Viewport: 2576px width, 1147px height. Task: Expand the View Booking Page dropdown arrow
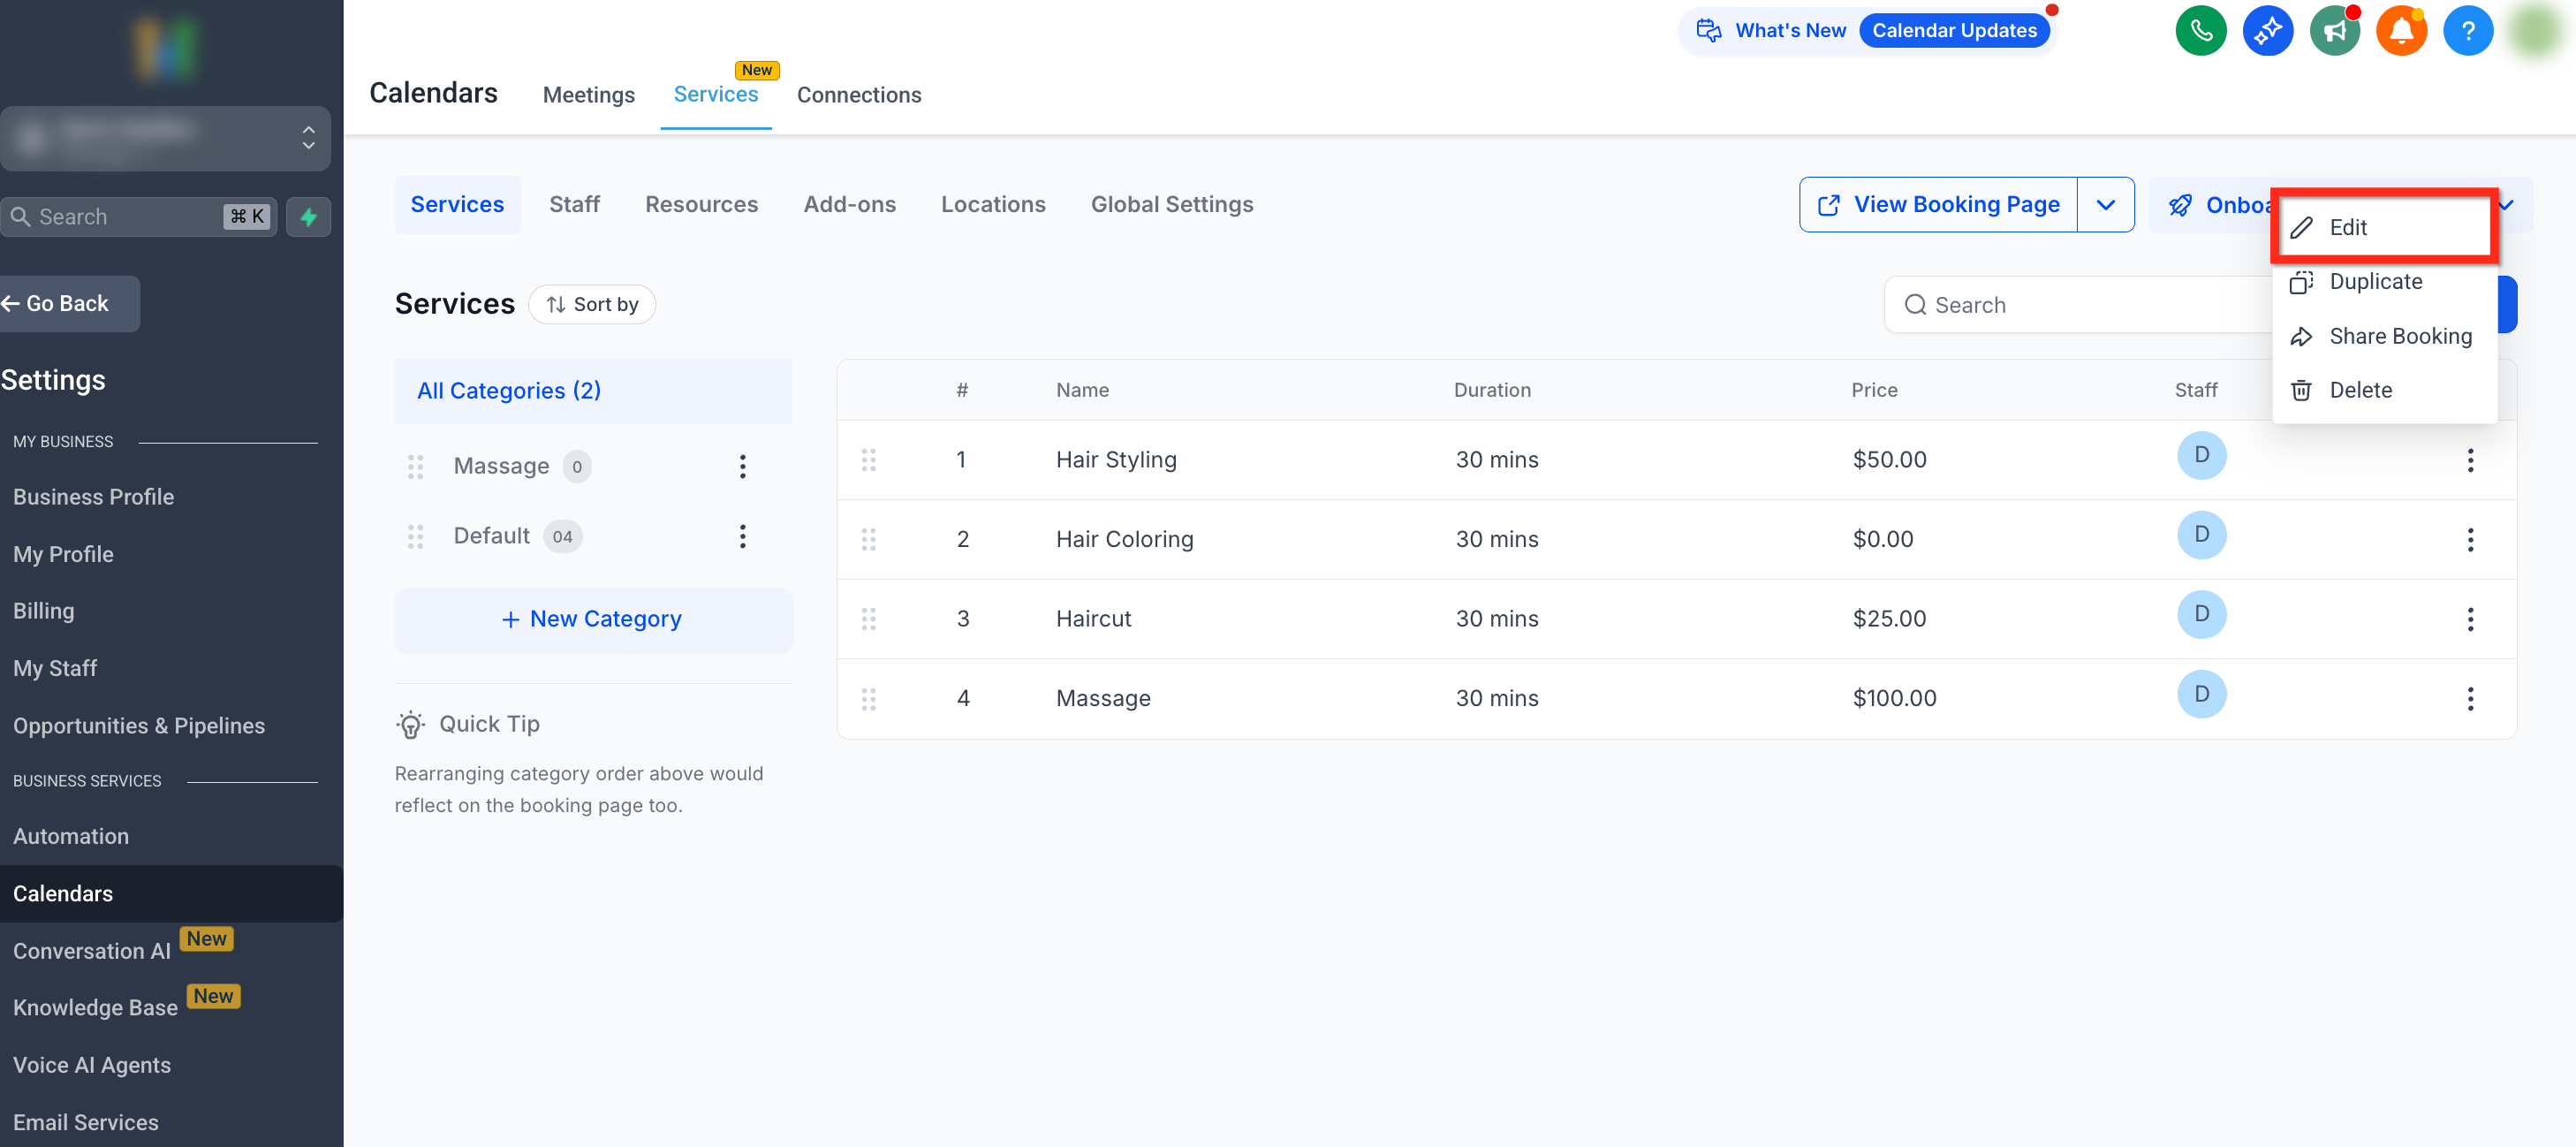coord(2105,205)
